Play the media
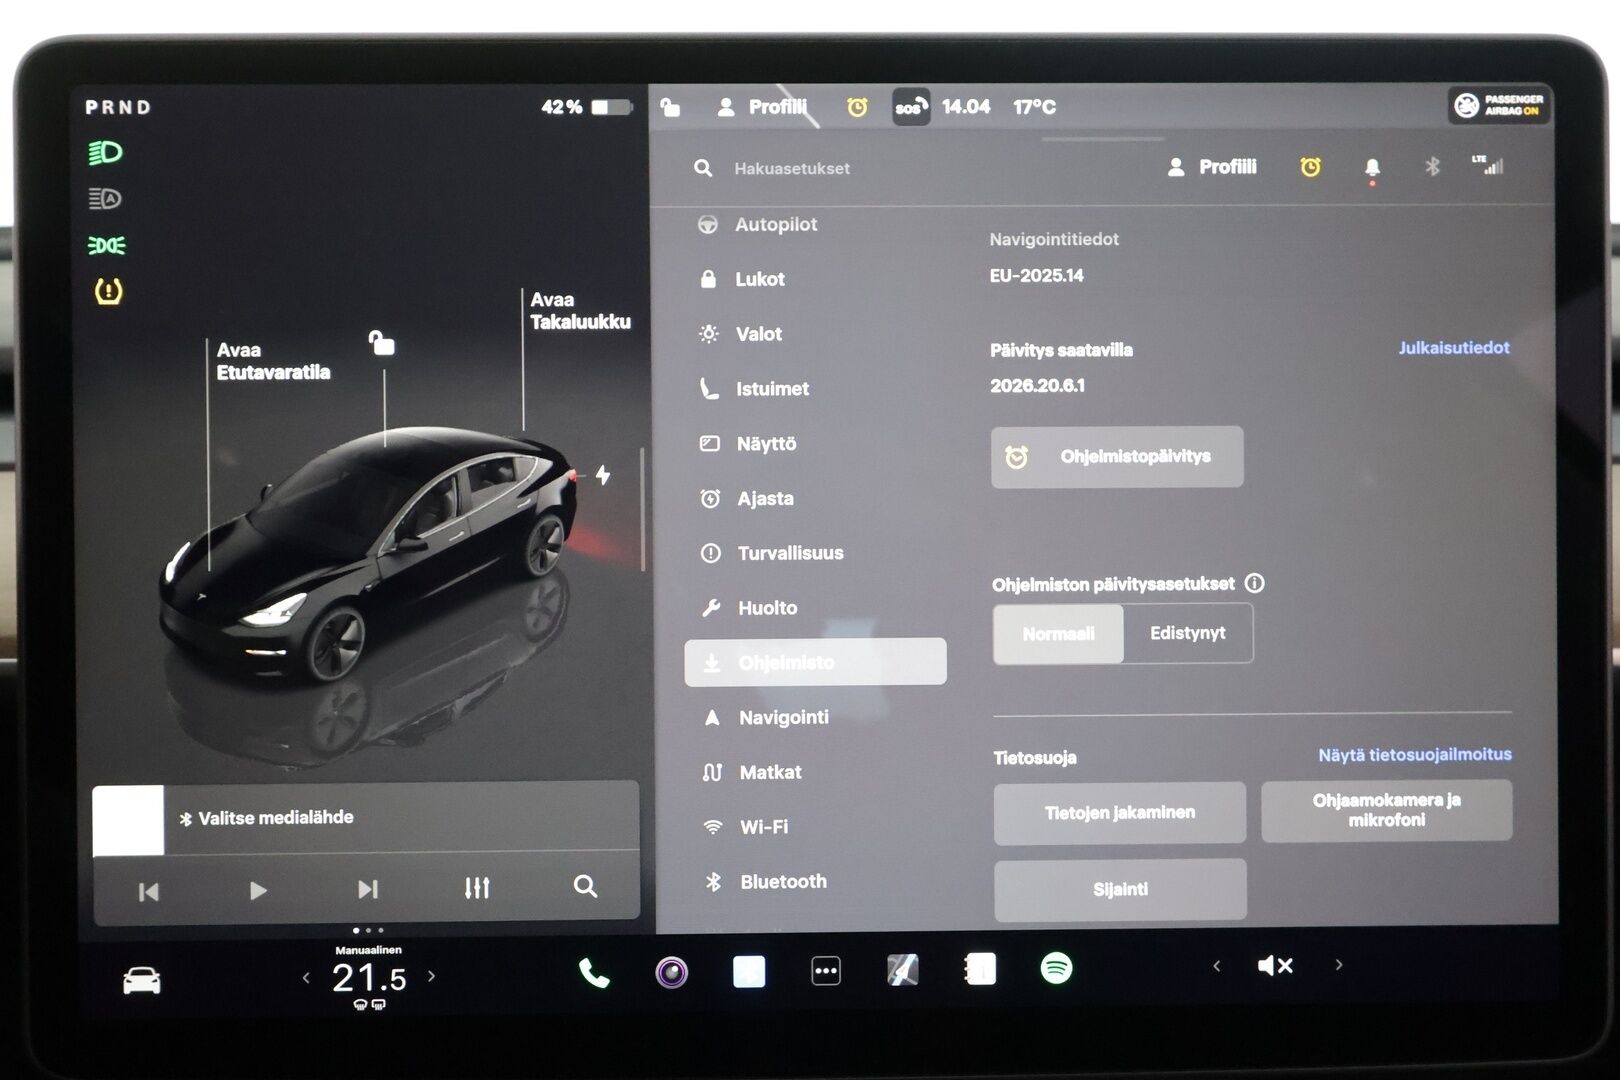 tap(258, 890)
